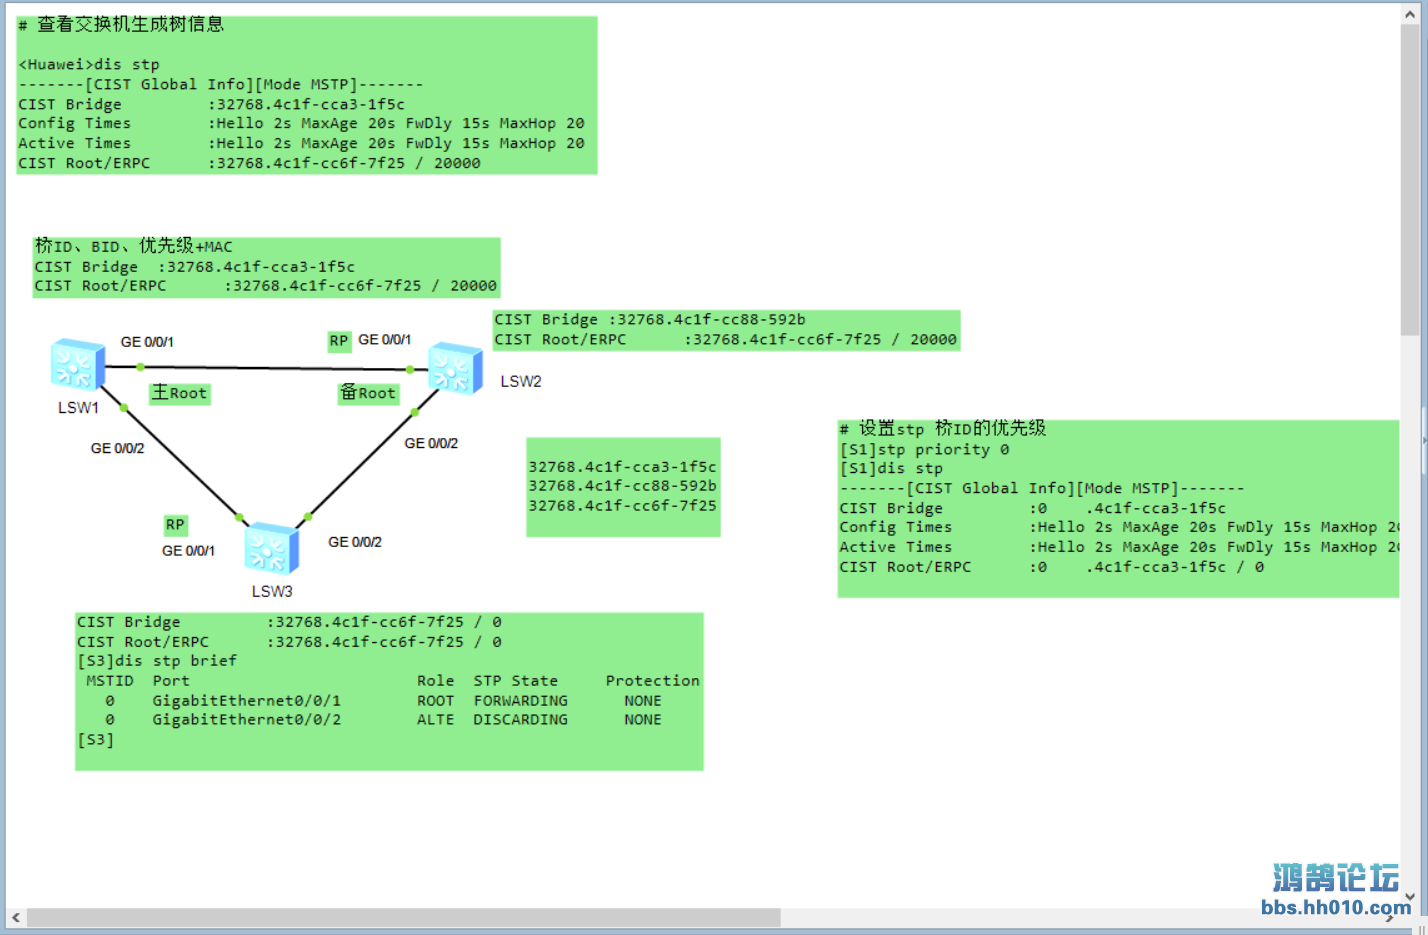The image size is (1428, 935).
Task: Click the scroll left arrow
Action: [x=16, y=918]
